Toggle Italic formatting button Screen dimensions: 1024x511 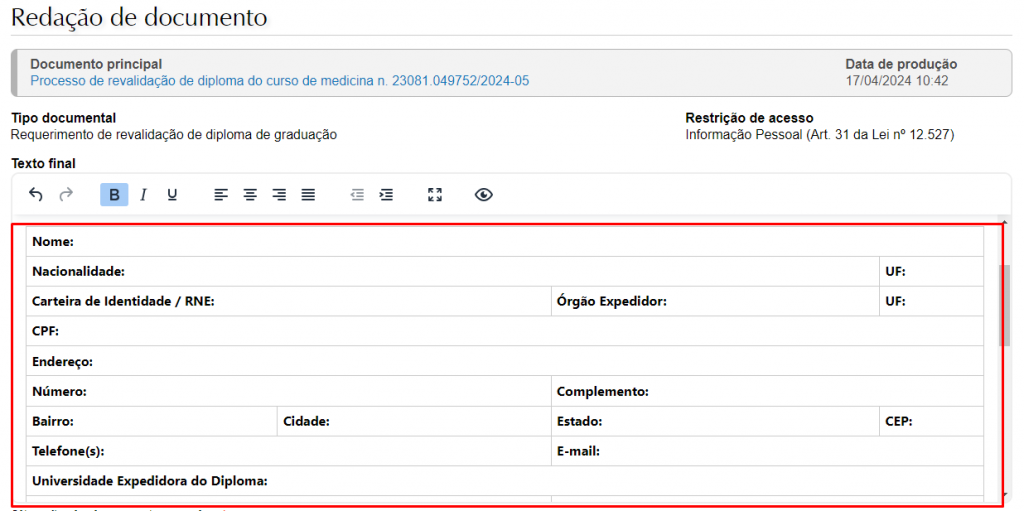[x=143, y=195]
